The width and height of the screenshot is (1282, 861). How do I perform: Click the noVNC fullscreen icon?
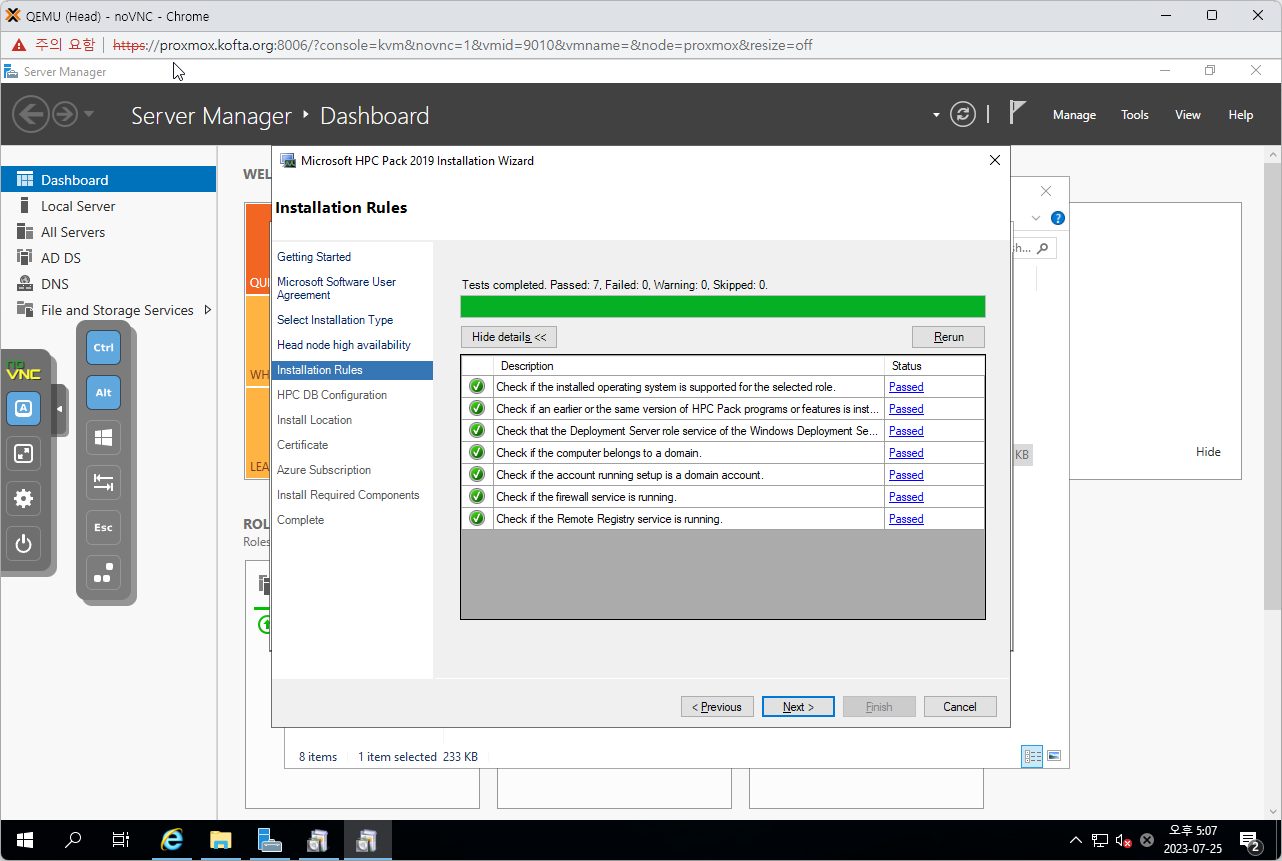tap(24, 454)
